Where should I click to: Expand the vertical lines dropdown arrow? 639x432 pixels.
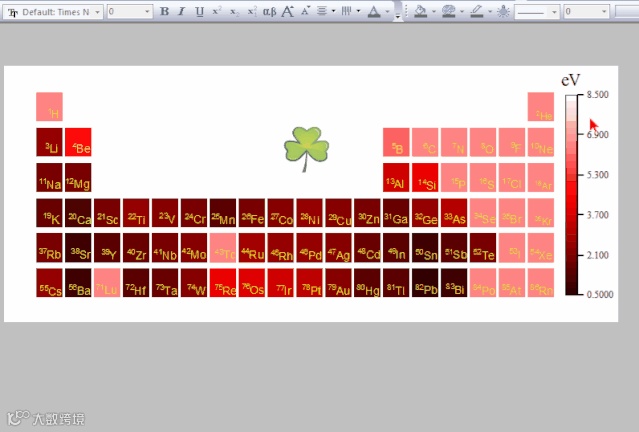click(x=358, y=11)
